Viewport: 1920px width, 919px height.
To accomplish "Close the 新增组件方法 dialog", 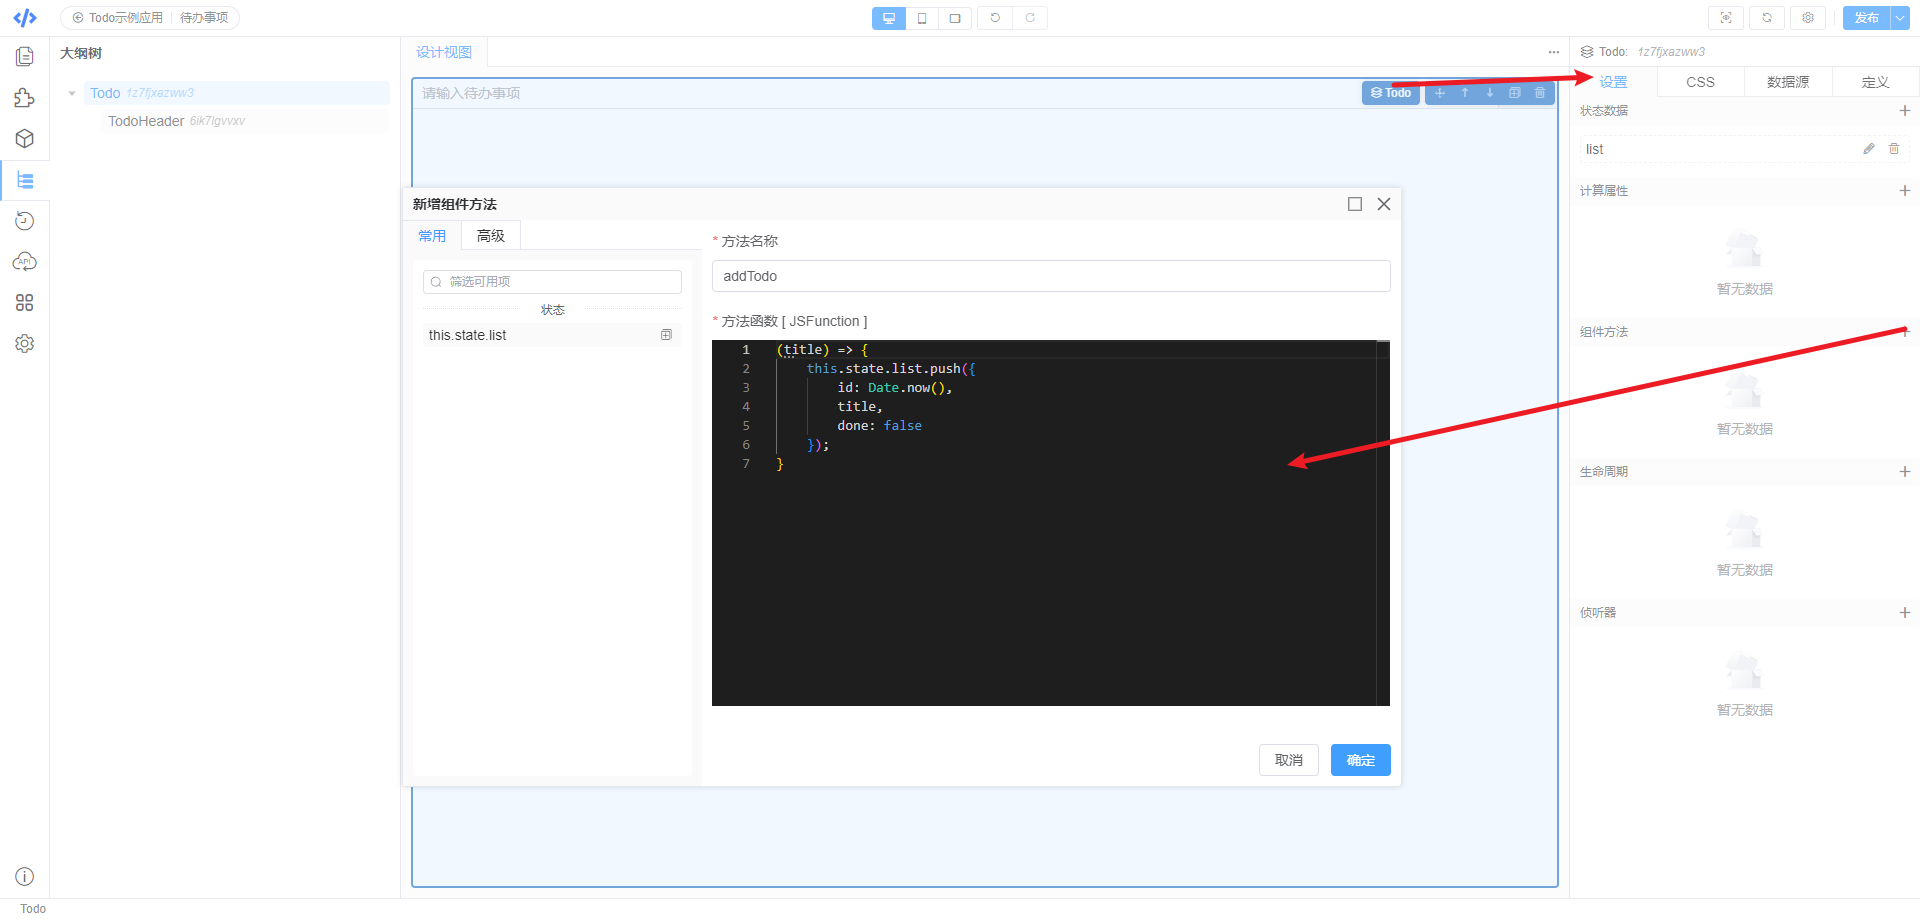I will pyautogui.click(x=1384, y=204).
